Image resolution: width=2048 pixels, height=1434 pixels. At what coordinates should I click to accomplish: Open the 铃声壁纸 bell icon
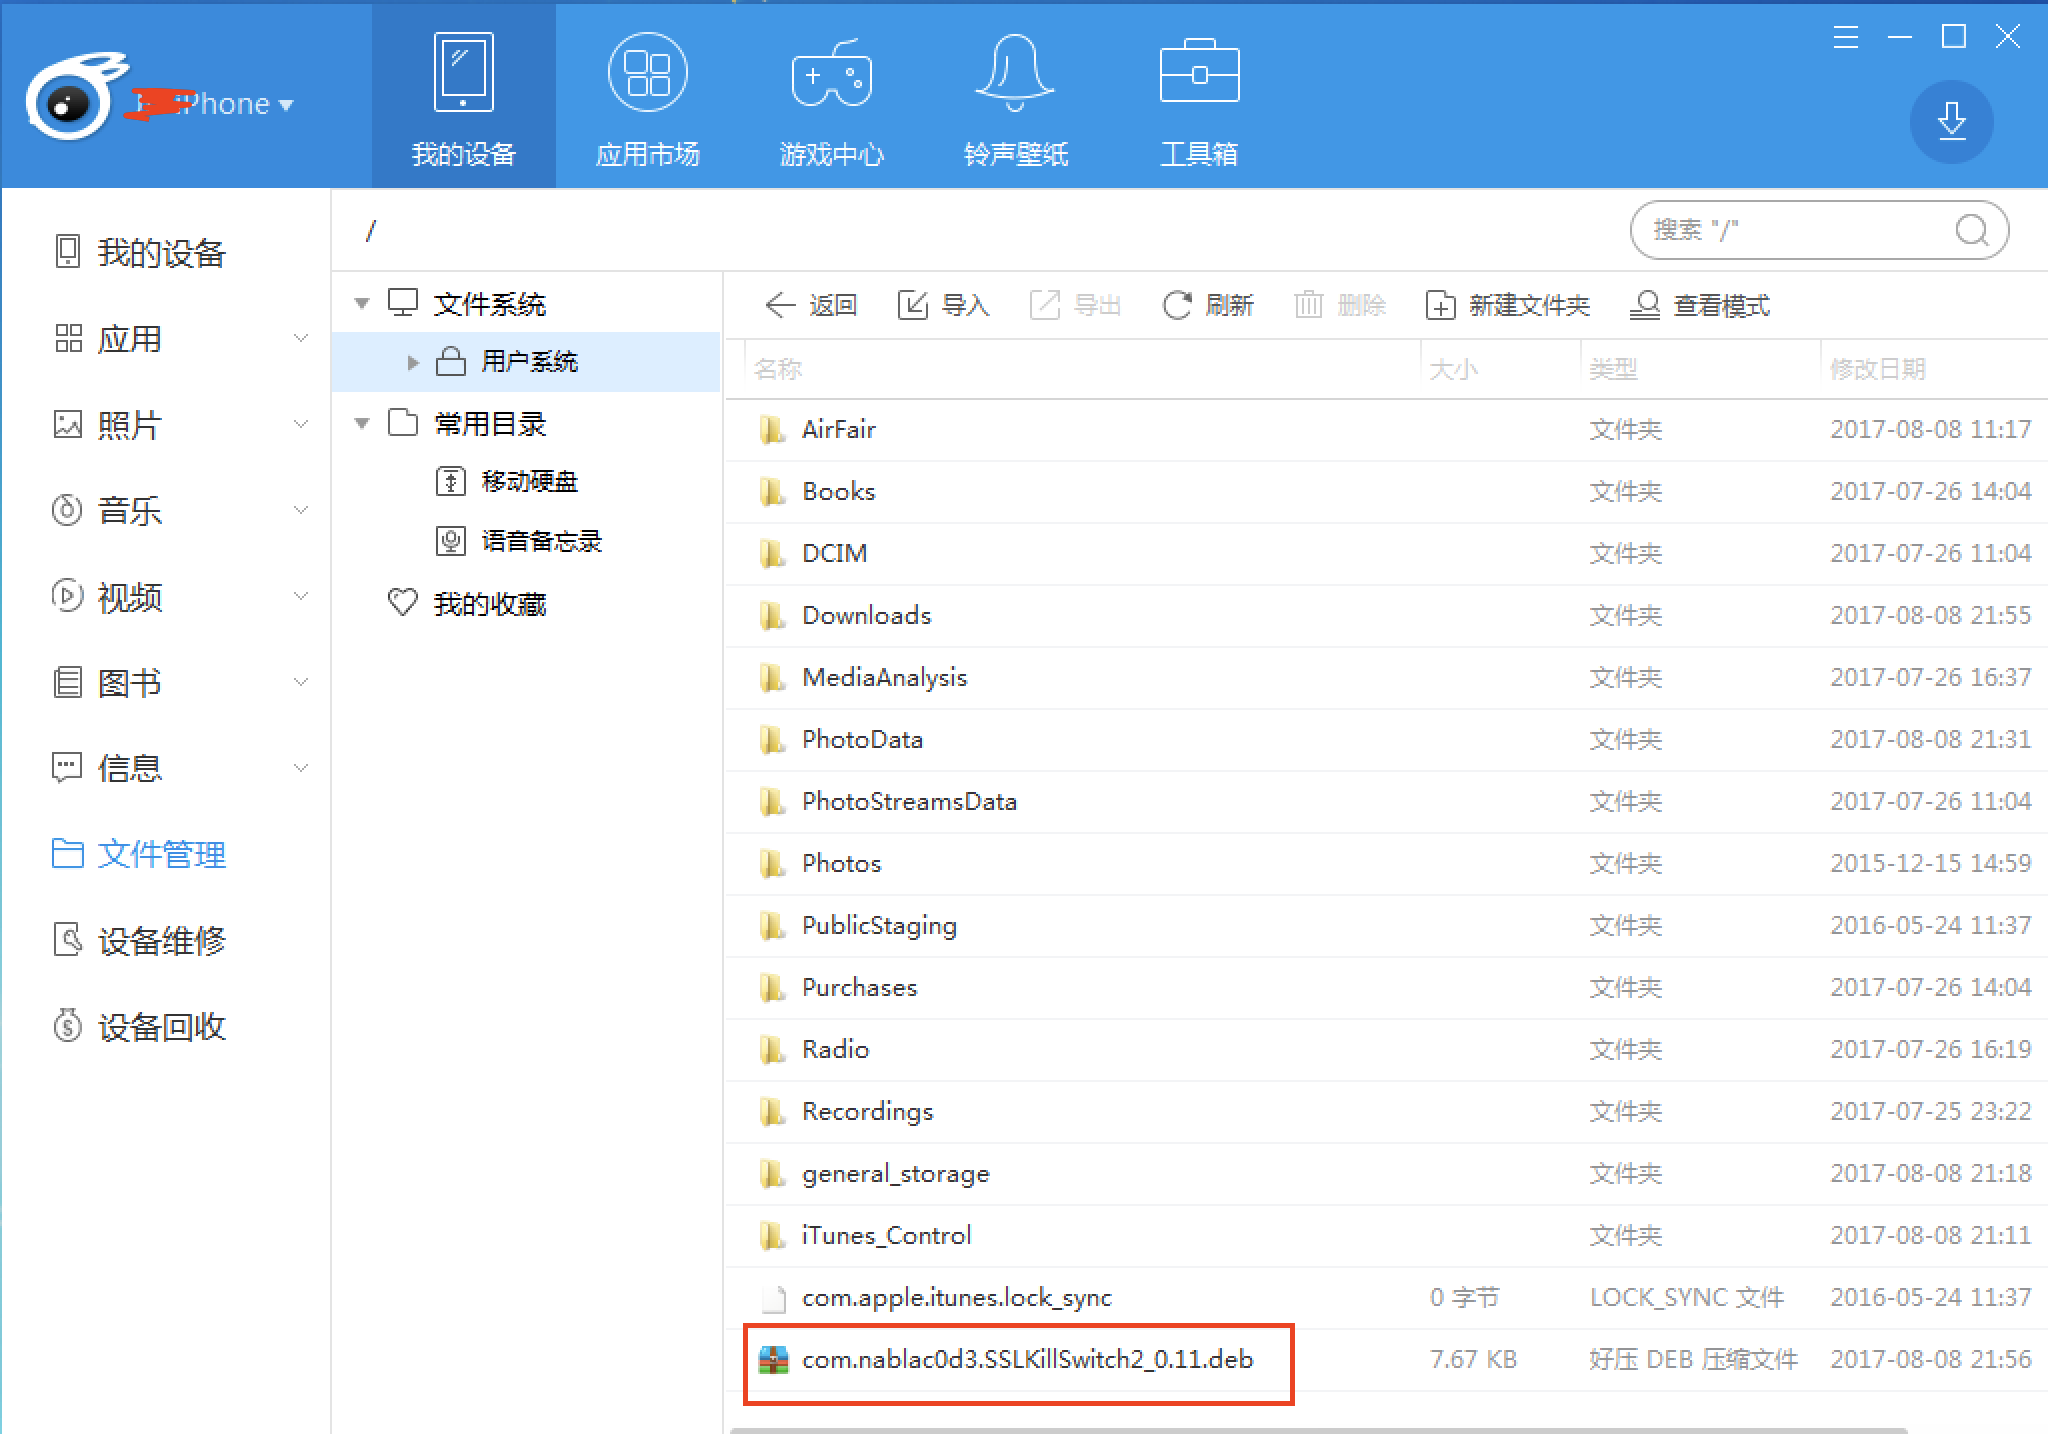[1014, 72]
